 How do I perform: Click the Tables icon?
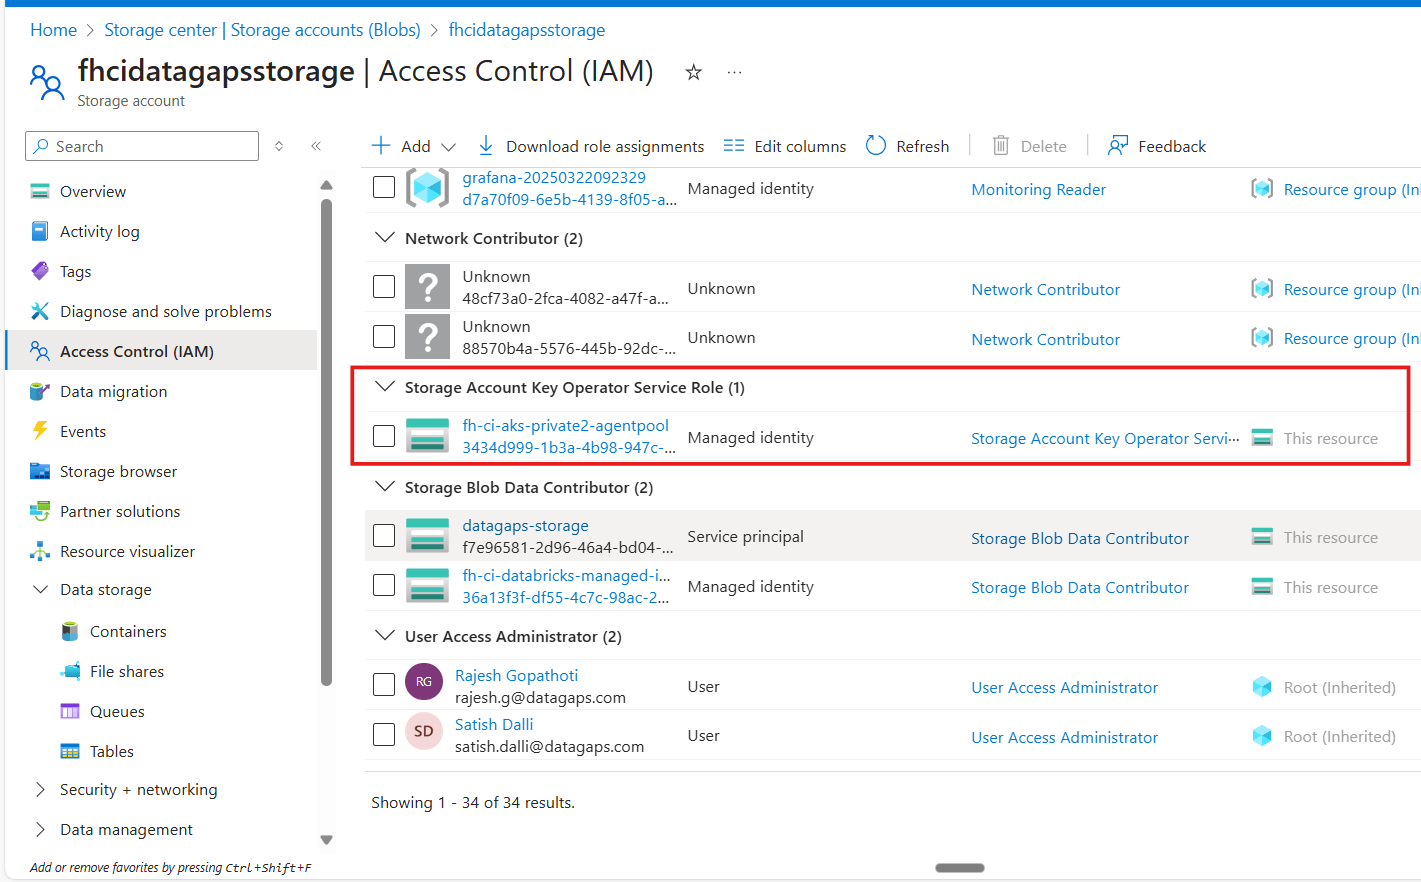click(x=70, y=751)
